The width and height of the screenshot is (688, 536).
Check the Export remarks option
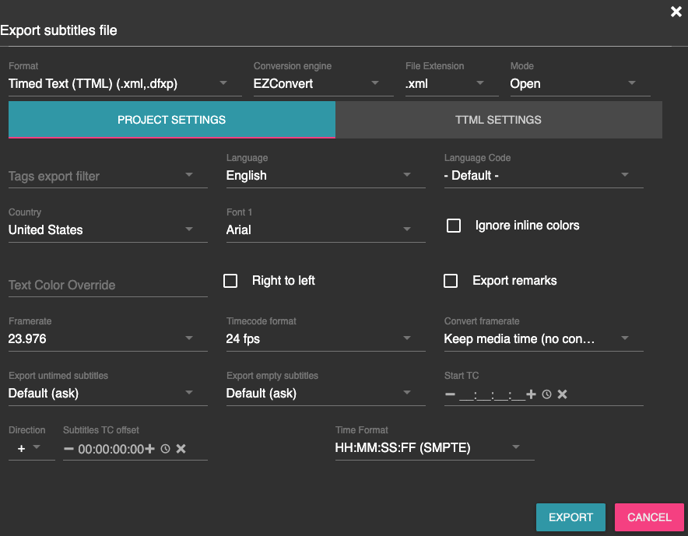click(451, 281)
